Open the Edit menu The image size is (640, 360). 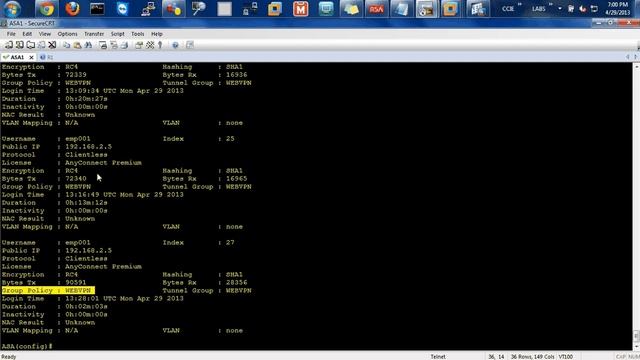[27, 34]
